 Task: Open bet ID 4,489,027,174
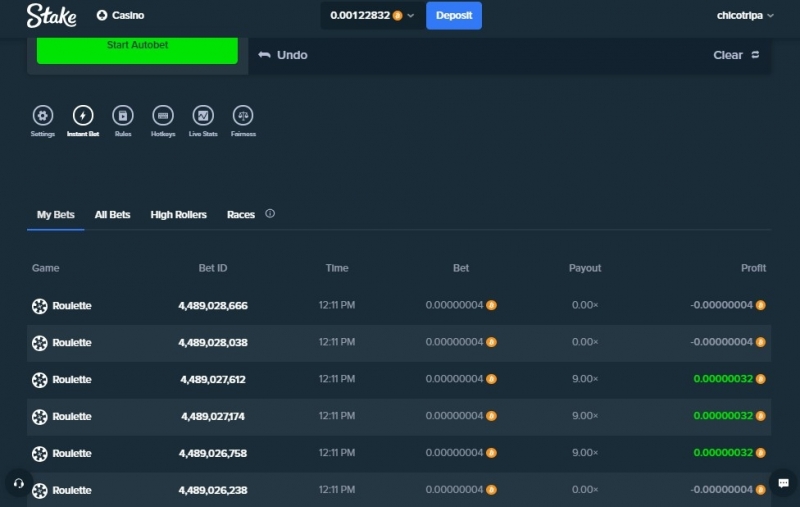tap(213, 416)
